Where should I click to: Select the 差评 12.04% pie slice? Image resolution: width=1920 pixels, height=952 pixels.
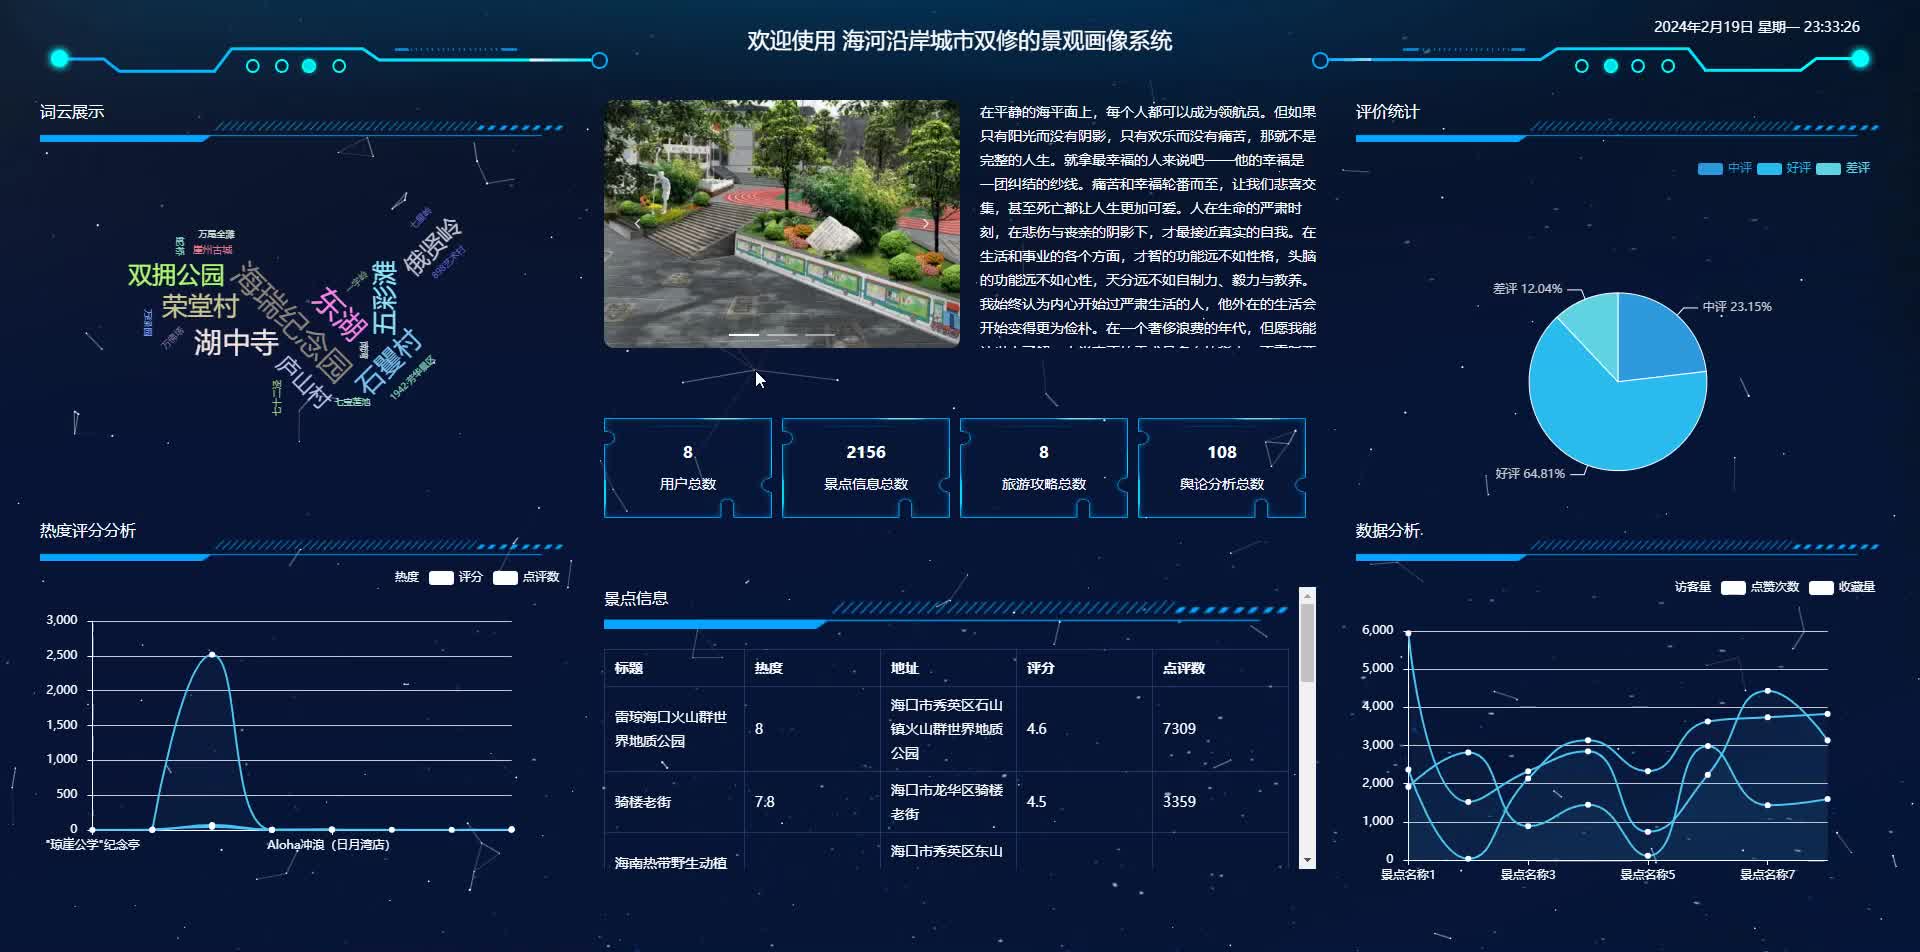point(1594,324)
